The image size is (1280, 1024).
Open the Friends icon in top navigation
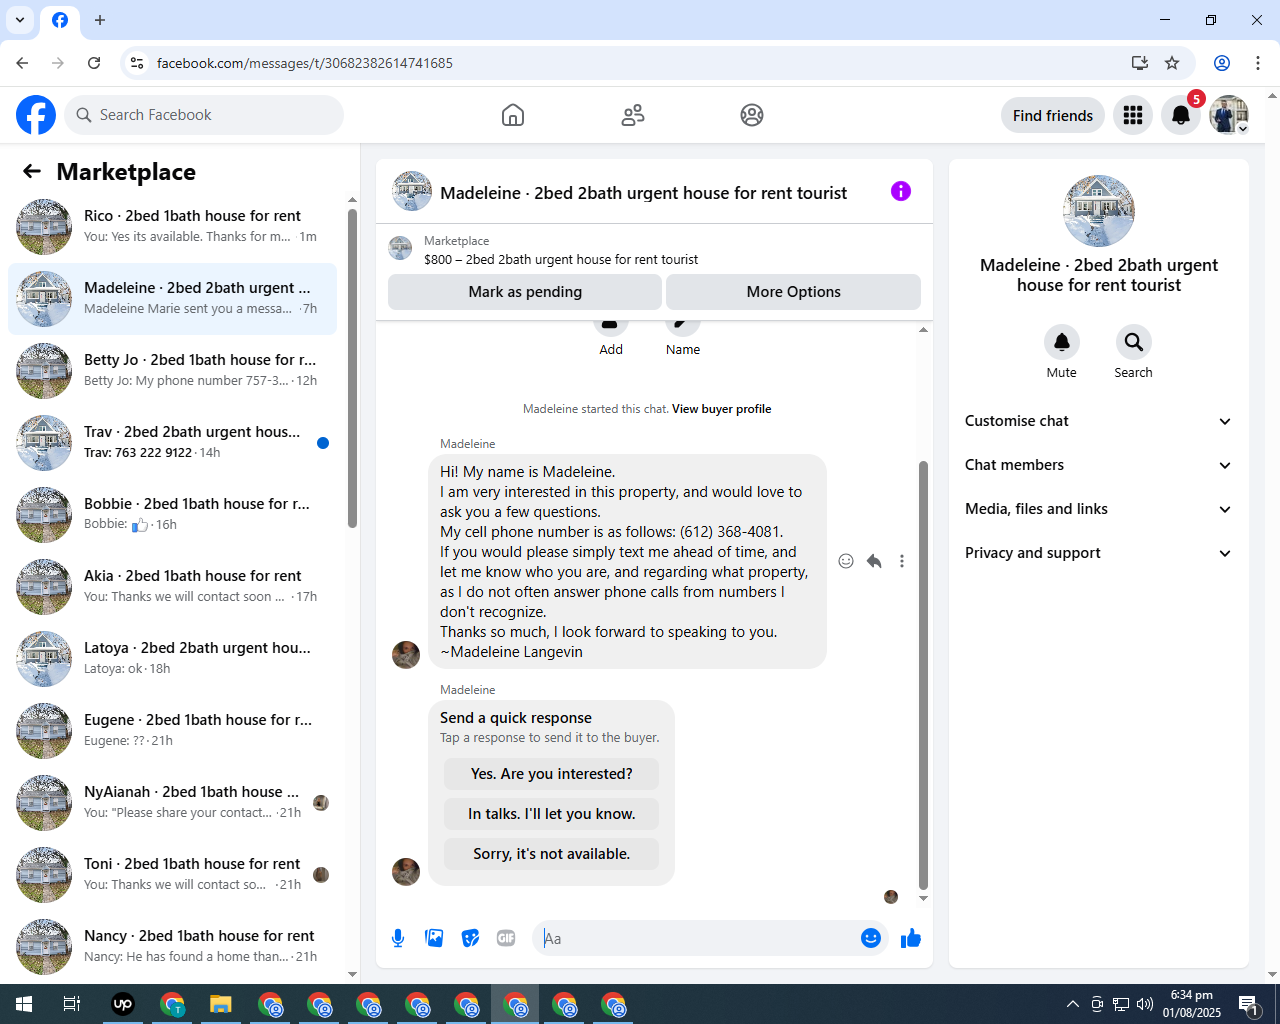(x=633, y=115)
